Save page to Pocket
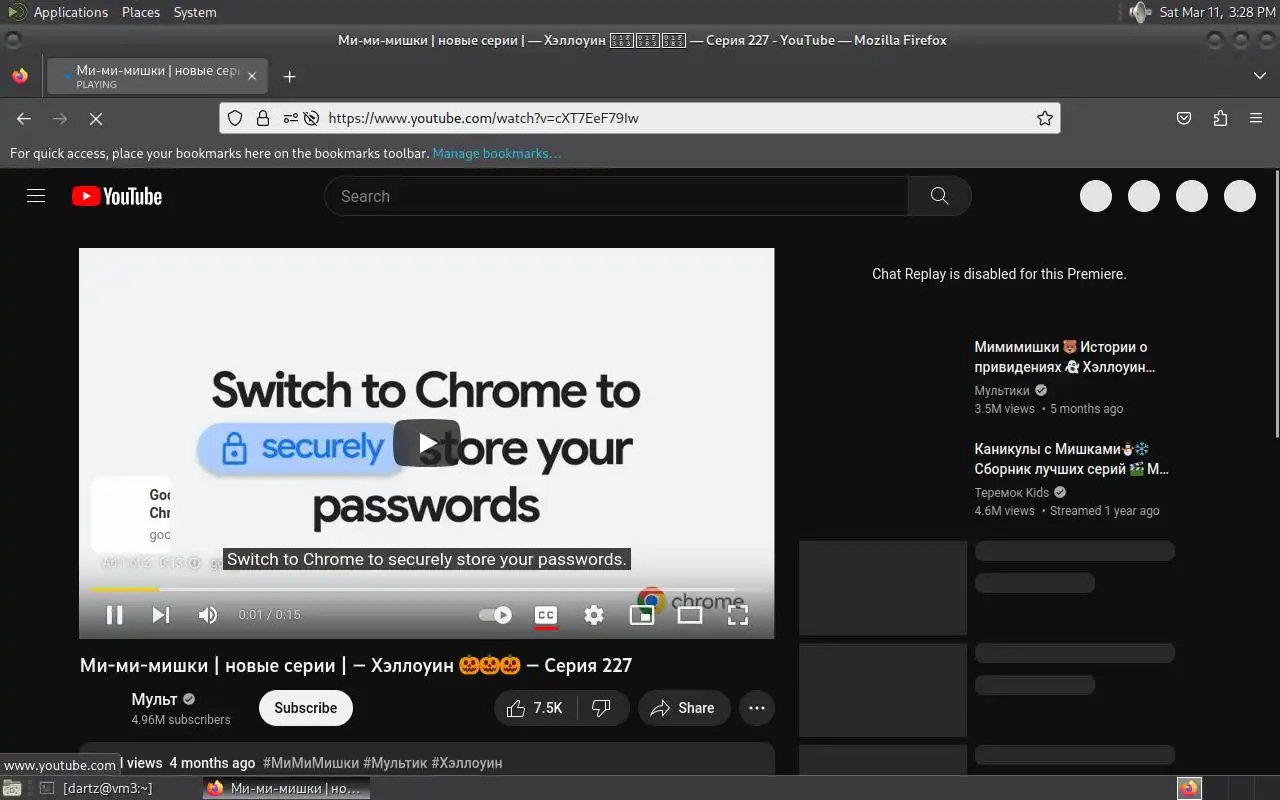This screenshot has width=1280, height=800. point(1184,118)
